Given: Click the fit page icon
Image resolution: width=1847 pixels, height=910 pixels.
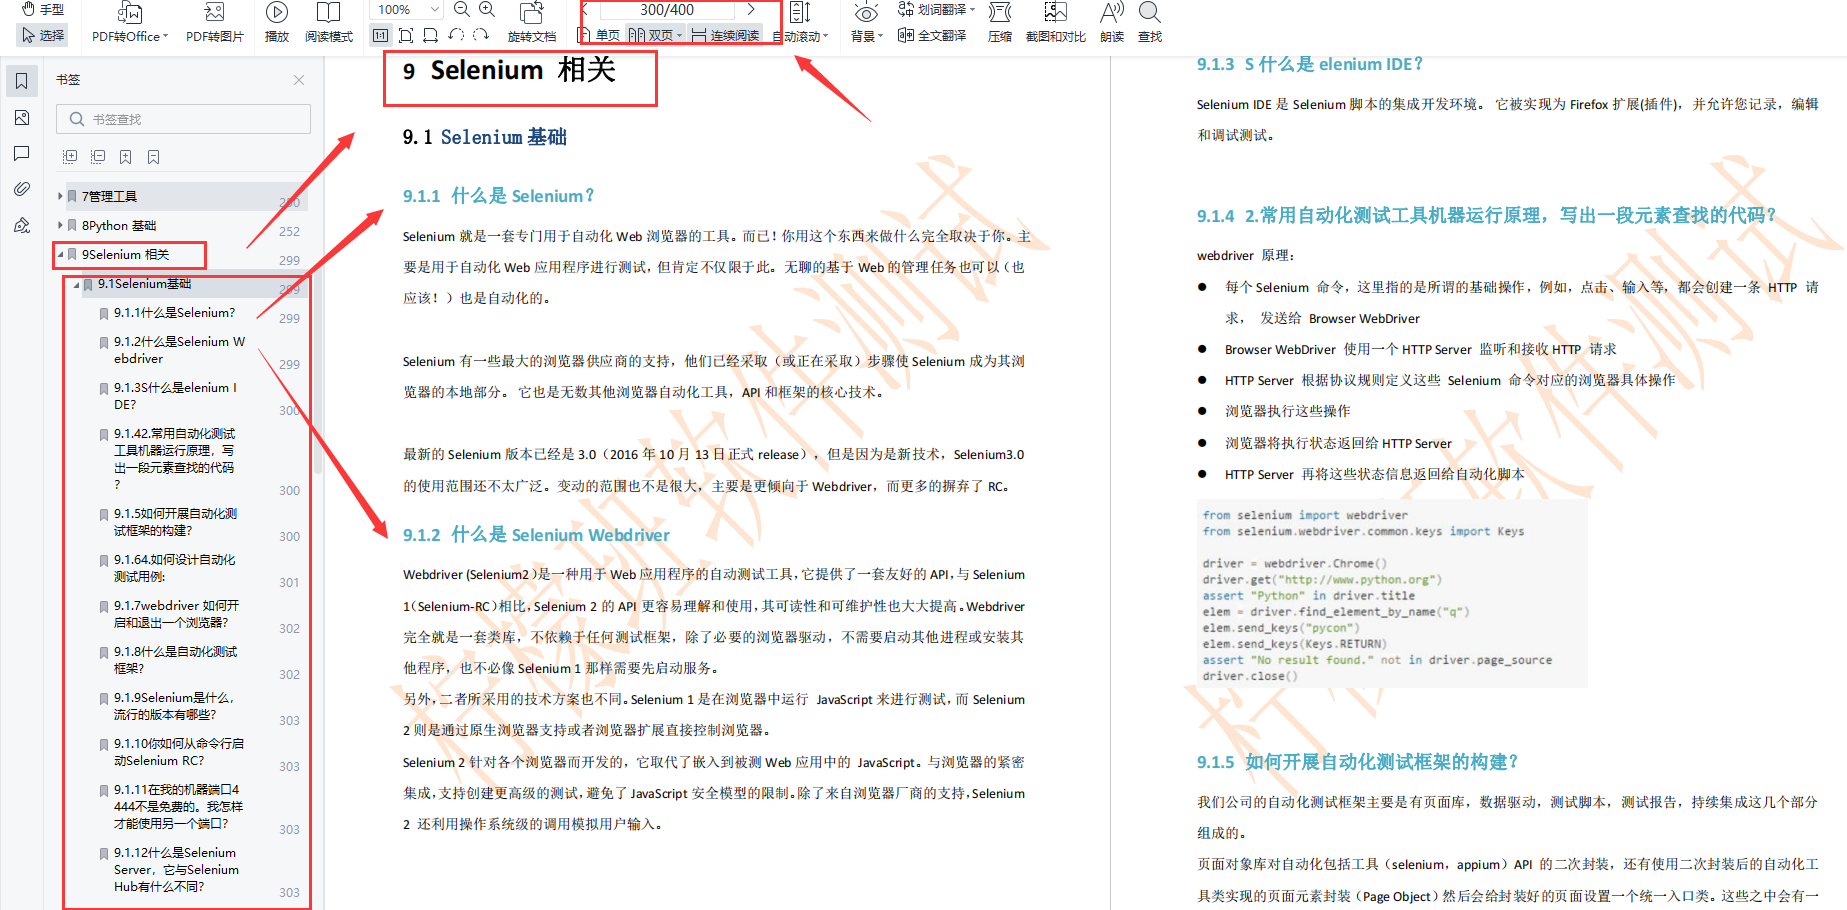Looking at the screenshot, I should tap(406, 35).
